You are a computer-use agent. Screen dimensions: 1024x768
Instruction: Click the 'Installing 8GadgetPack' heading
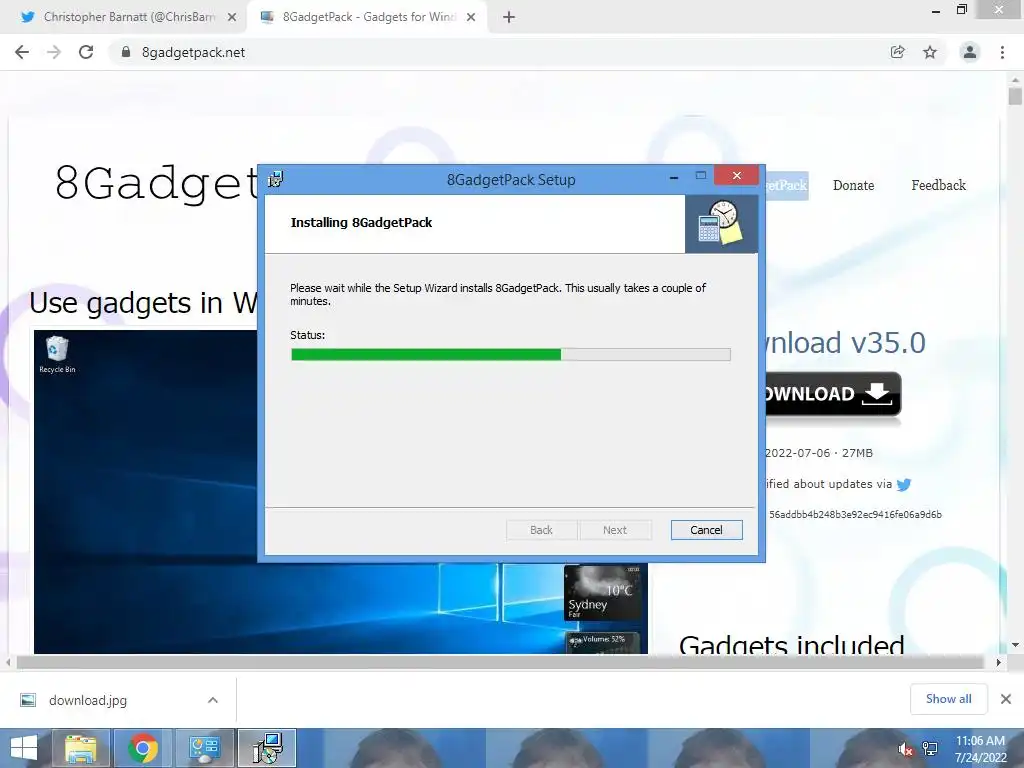(361, 223)
